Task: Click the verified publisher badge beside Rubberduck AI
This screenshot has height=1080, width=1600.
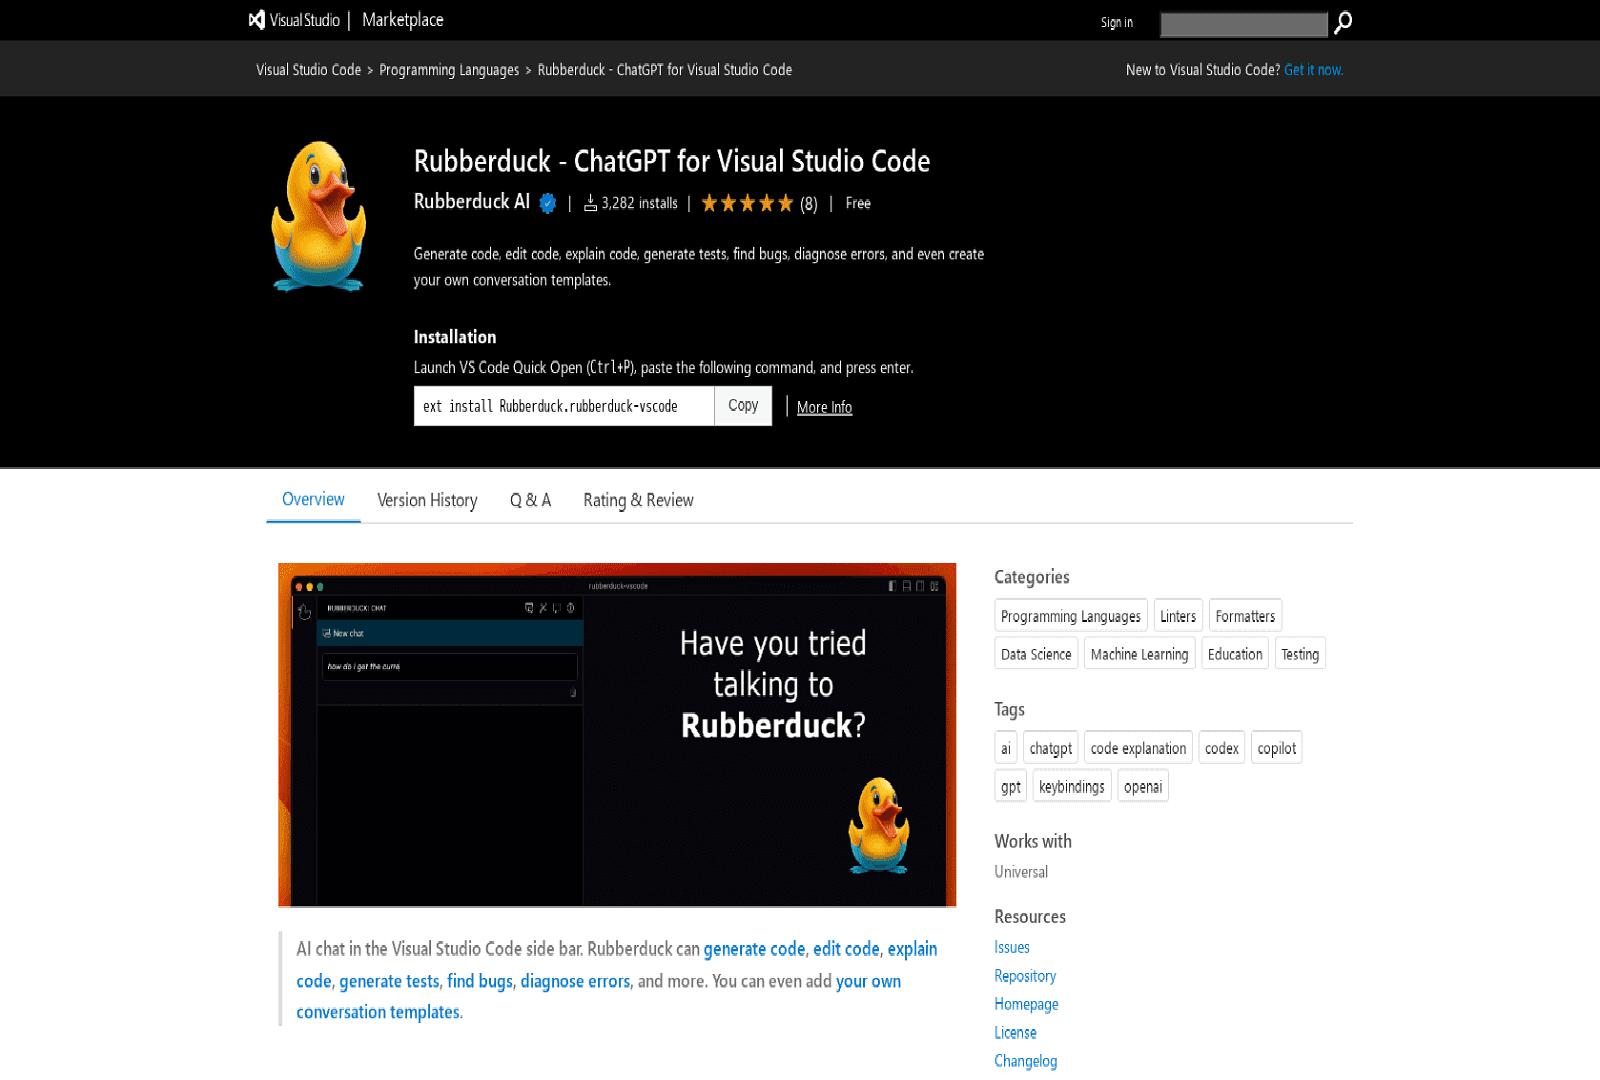Action: (x=545, y=202)
